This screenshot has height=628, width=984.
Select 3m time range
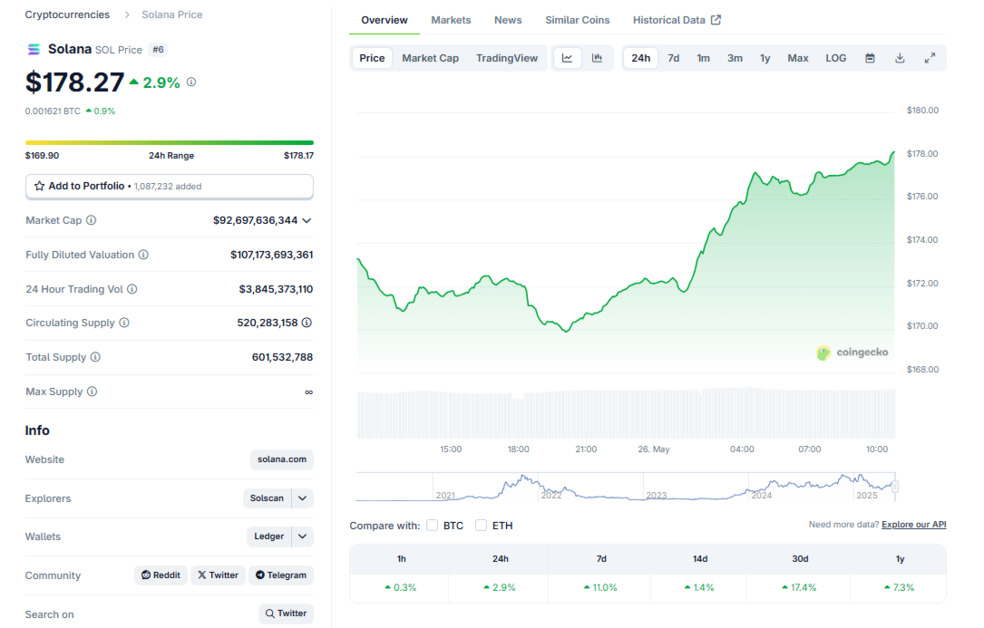pyautogui.click(x=735, y=58)
